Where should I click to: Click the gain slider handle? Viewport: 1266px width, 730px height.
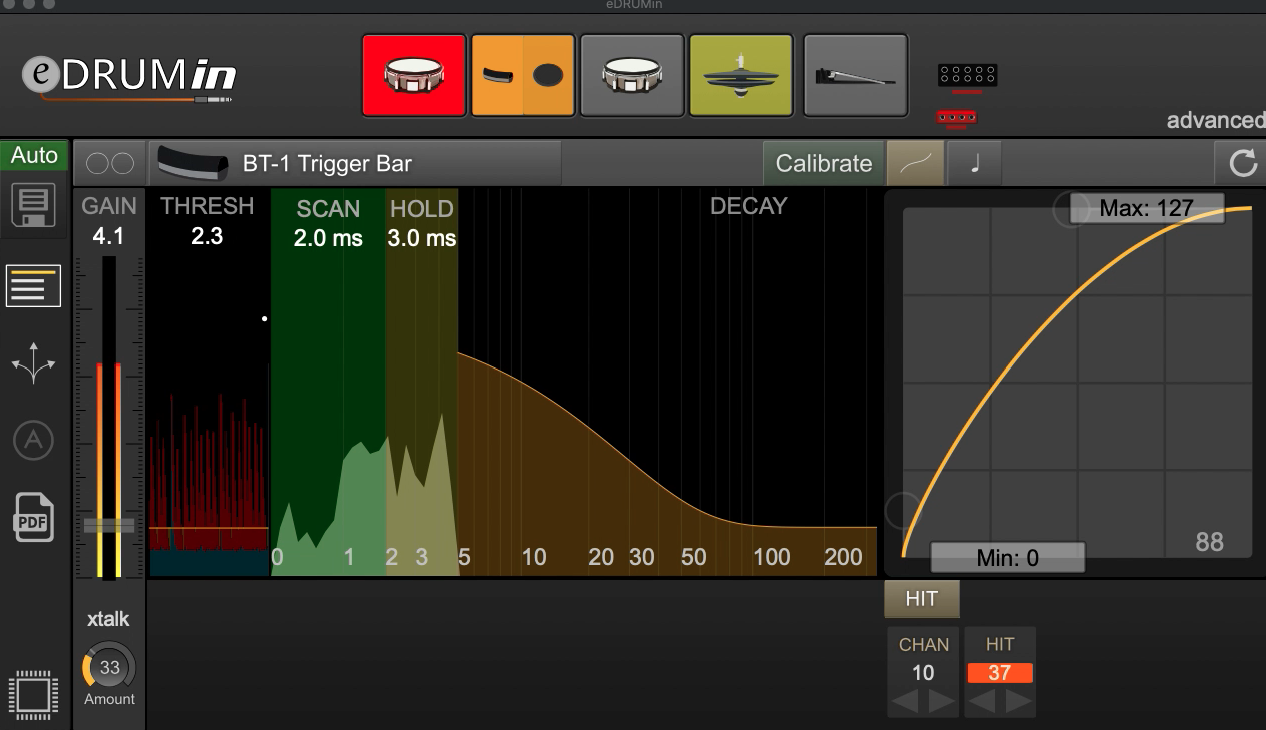click(x=108, y=526)
